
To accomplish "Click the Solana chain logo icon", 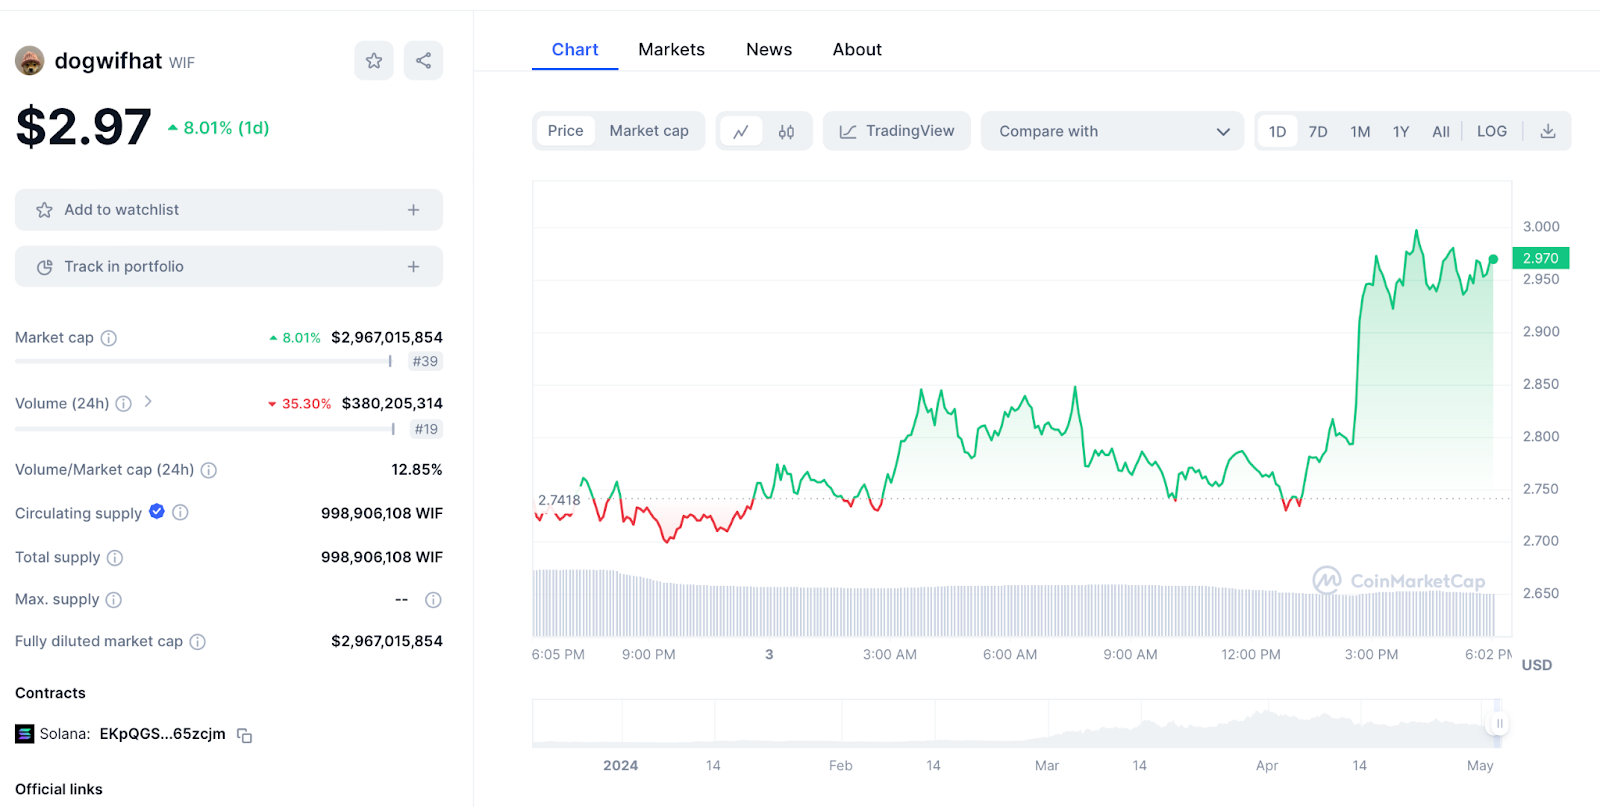I will (x=25, y=734).
